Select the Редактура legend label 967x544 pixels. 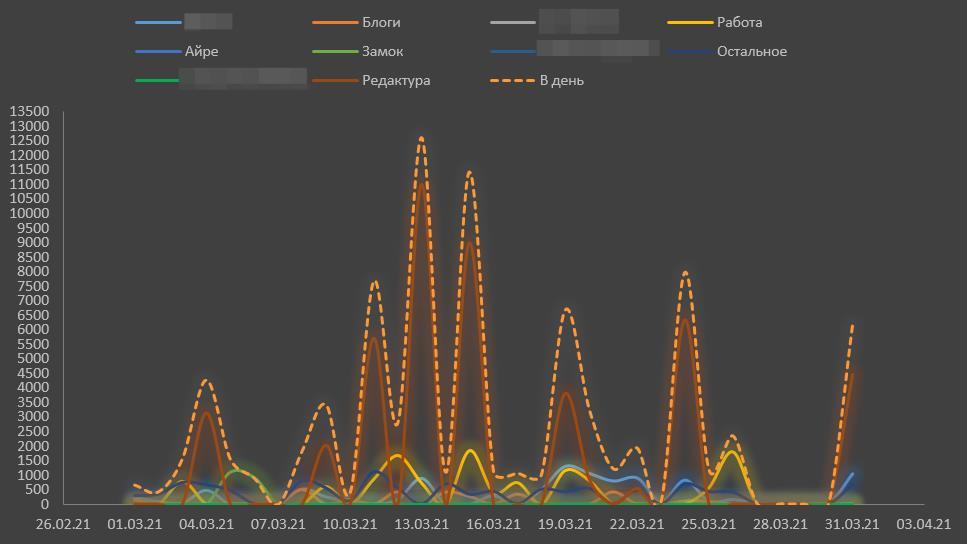point(396,80)
